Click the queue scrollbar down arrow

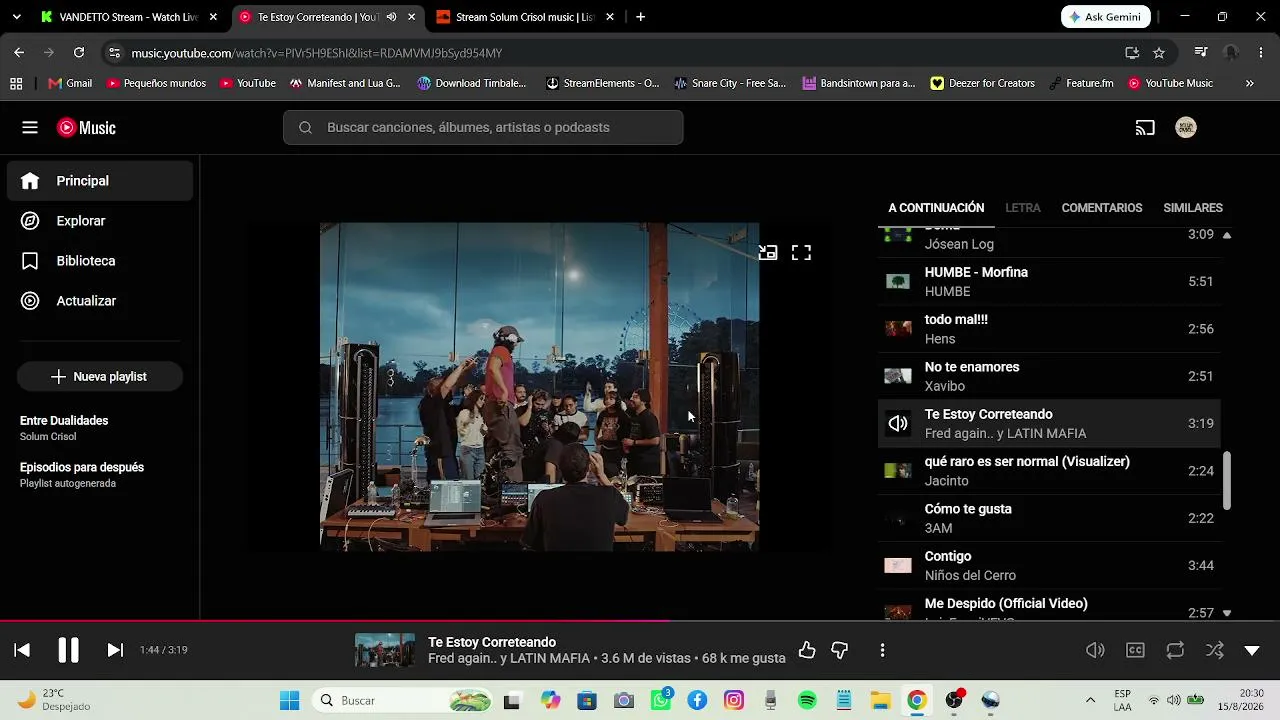pos(1227,613)
